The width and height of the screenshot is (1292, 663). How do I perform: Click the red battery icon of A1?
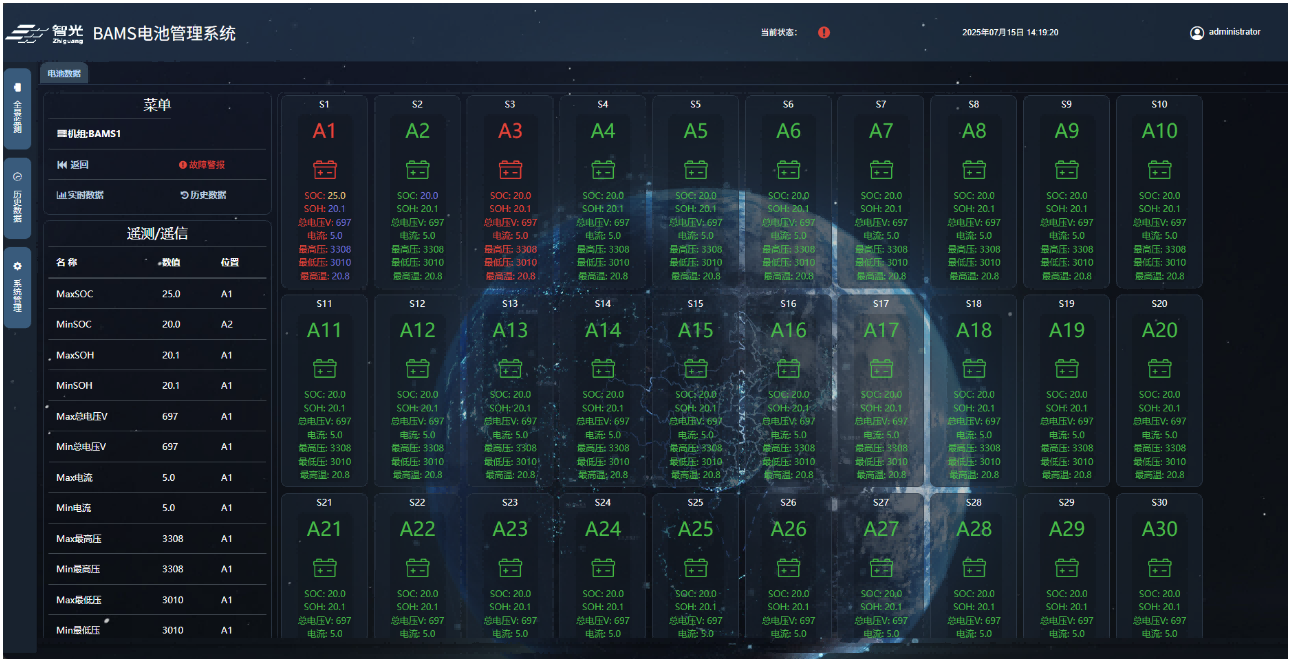point(324,170)
